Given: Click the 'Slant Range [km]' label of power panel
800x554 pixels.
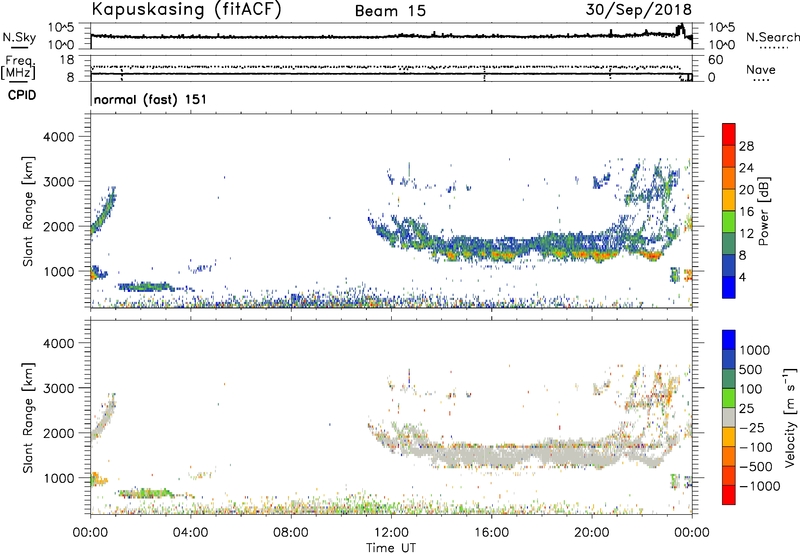Looking at the screenshot, I should point(29,211).
